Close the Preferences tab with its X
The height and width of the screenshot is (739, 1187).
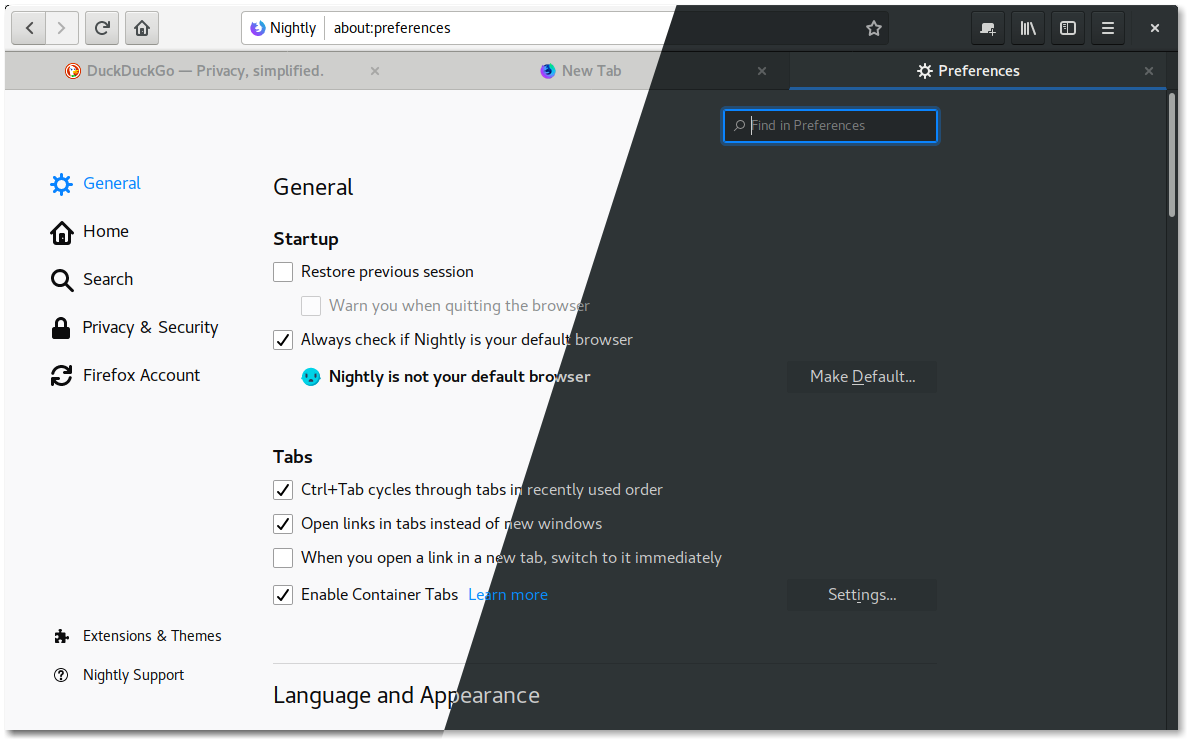[1148, 71]
